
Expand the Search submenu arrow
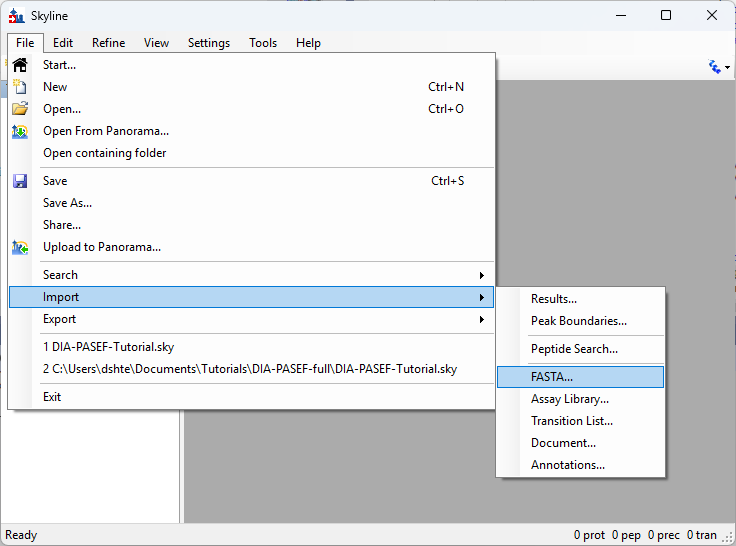coord(481,275)
